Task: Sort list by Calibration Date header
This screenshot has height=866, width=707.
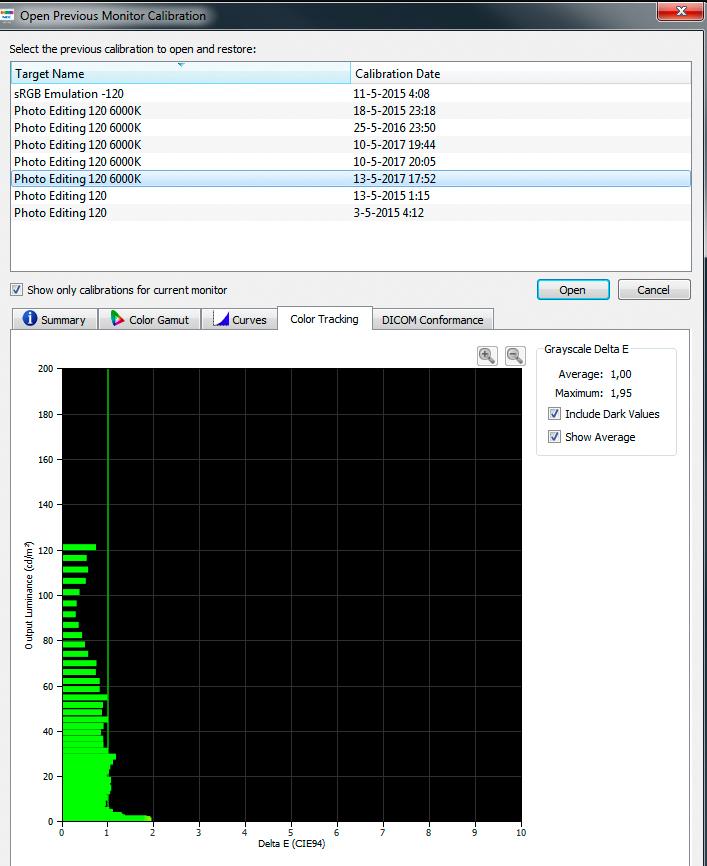Action: click(x=521, y=73)
